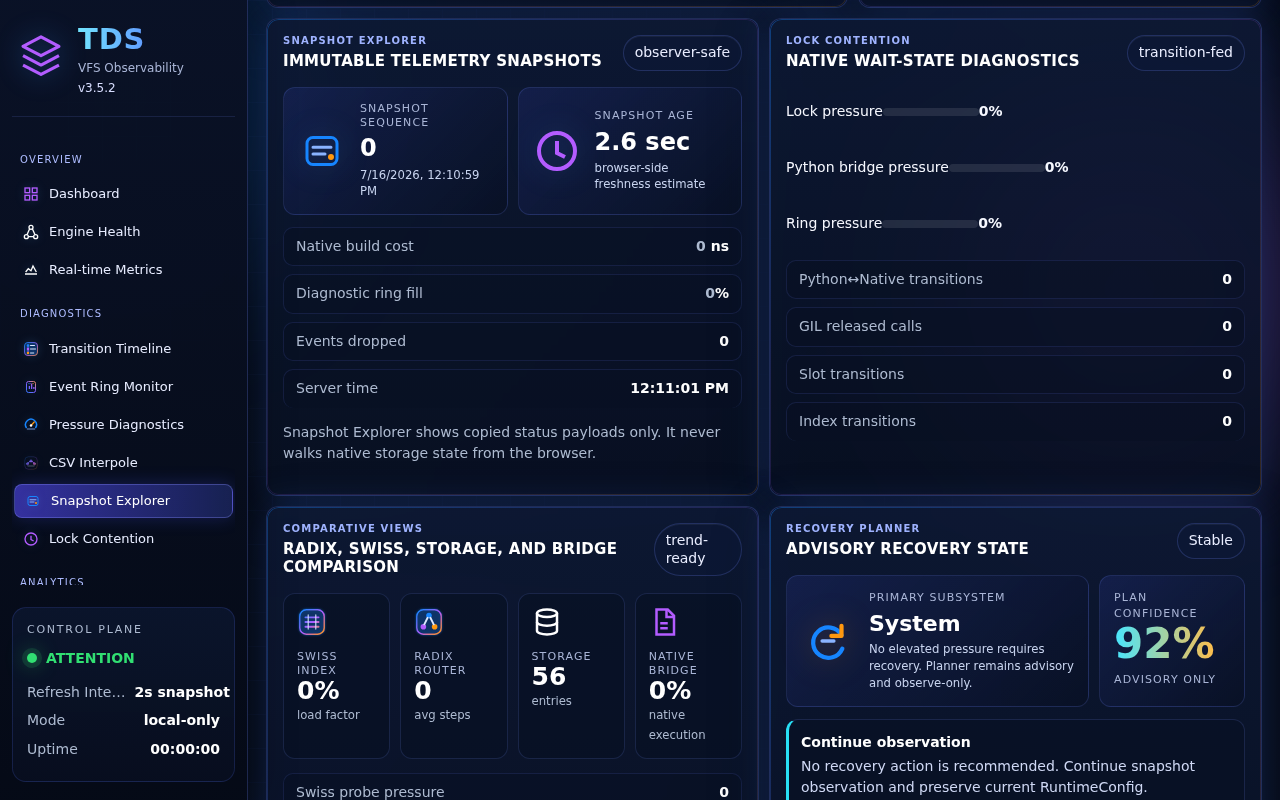Click the GIL released calls row
Viewport: 1280px width, 800px height.
[1015, 327]
